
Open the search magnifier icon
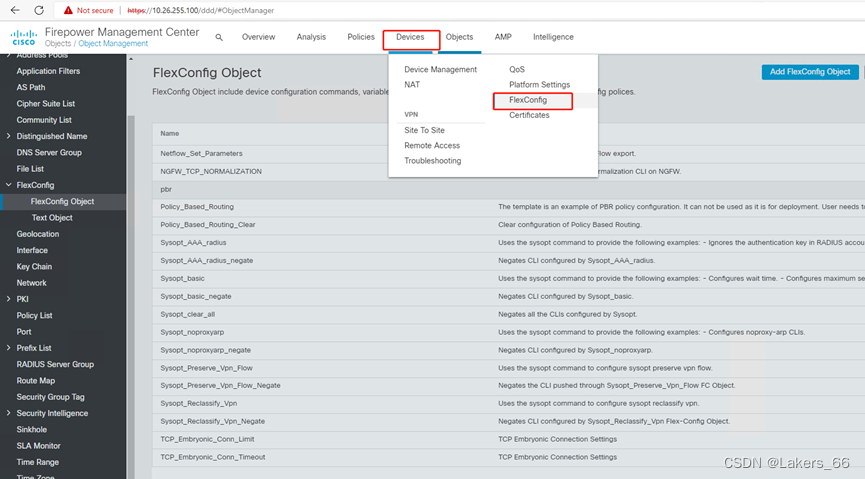click(x=219, y=38)
